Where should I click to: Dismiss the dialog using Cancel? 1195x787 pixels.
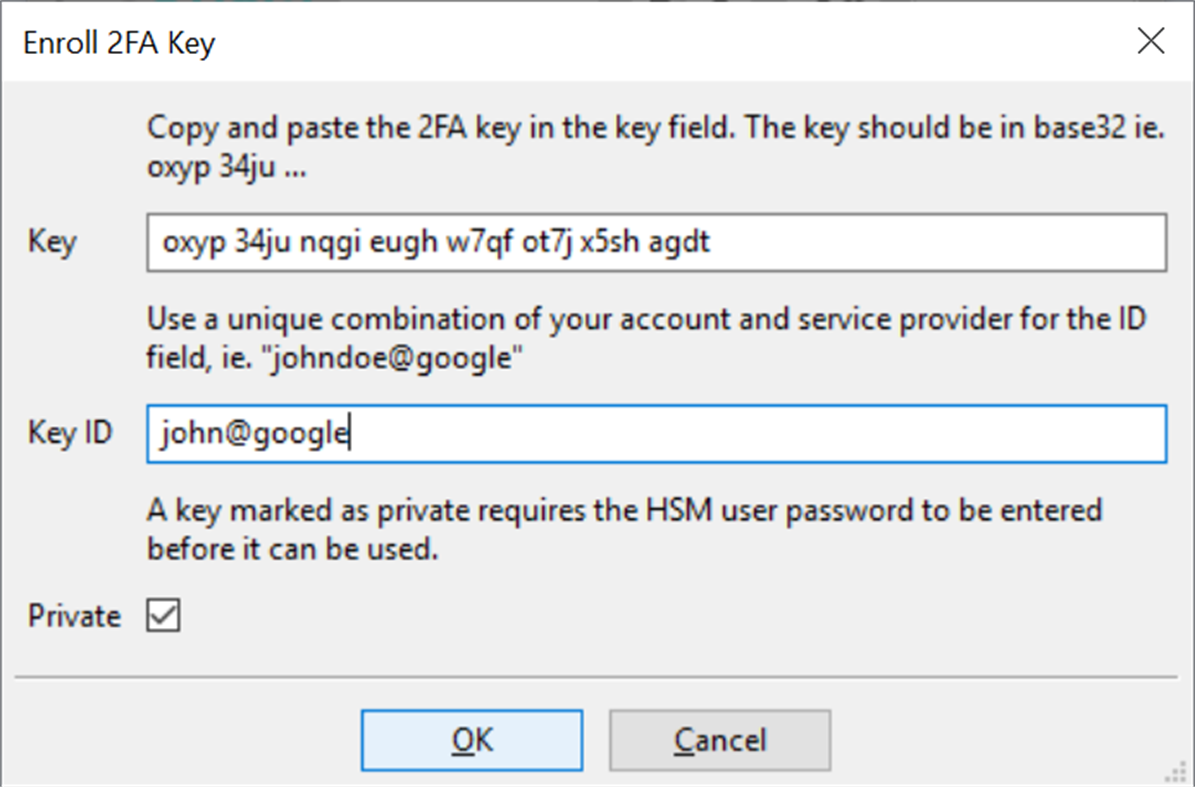[719, 740]
